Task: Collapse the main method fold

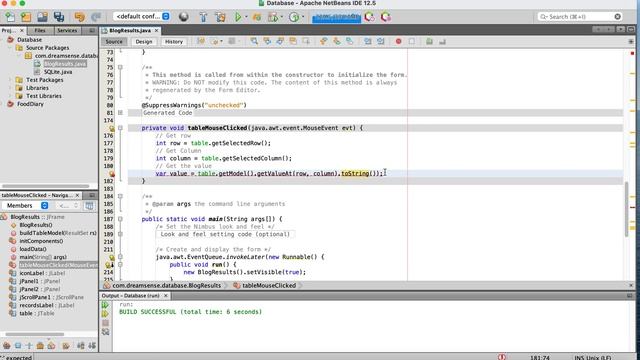Action: click(120, 219)
